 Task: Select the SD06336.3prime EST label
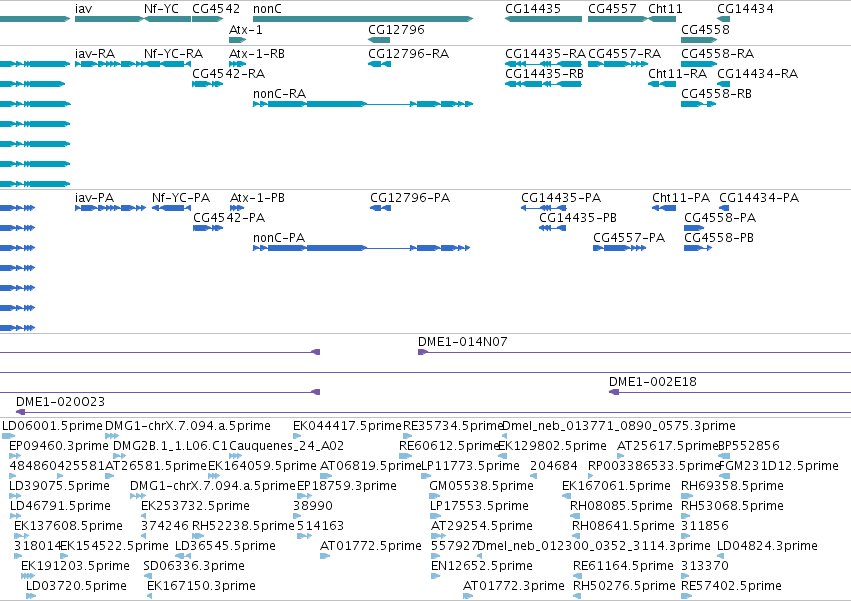tap(194, 566)
